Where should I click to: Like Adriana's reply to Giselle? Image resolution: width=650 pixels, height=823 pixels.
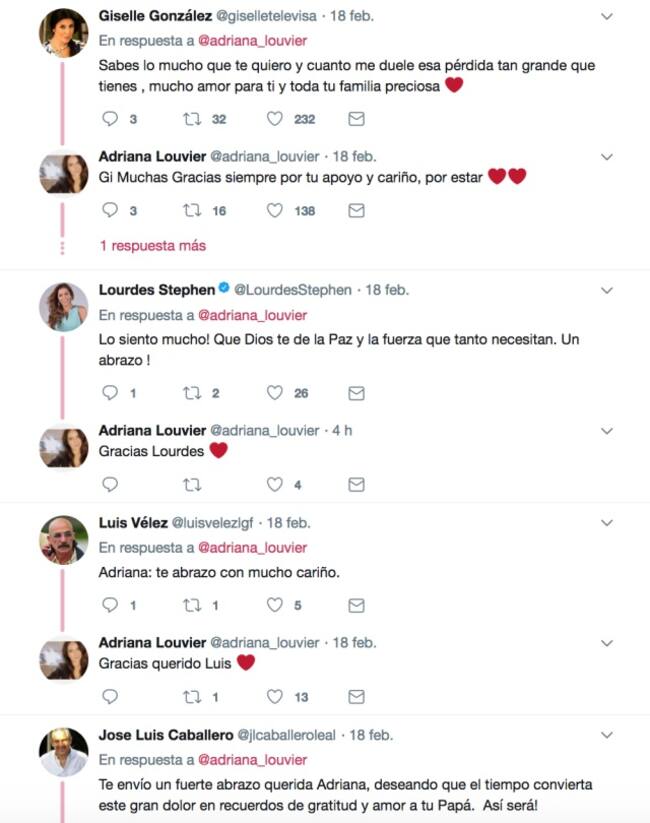(275, 211)
